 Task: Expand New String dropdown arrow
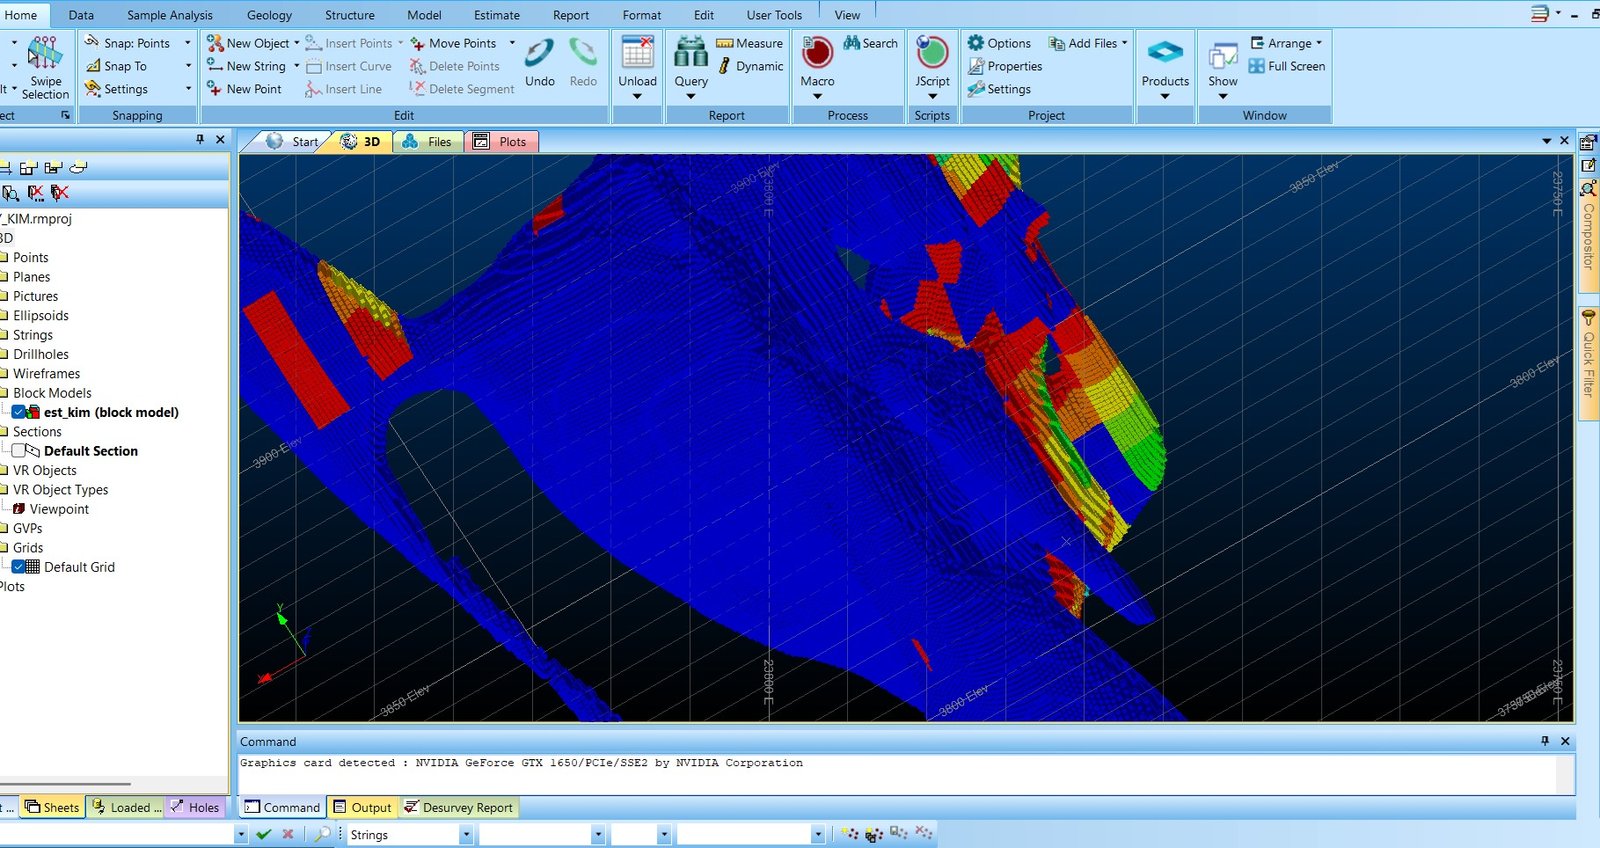[x=297, y=66]
